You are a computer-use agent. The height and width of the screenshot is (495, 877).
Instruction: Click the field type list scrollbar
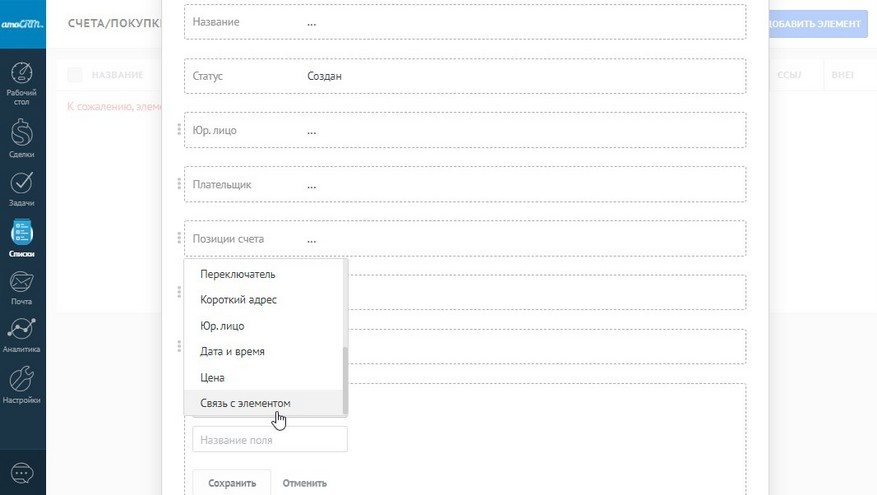[345, 380]
